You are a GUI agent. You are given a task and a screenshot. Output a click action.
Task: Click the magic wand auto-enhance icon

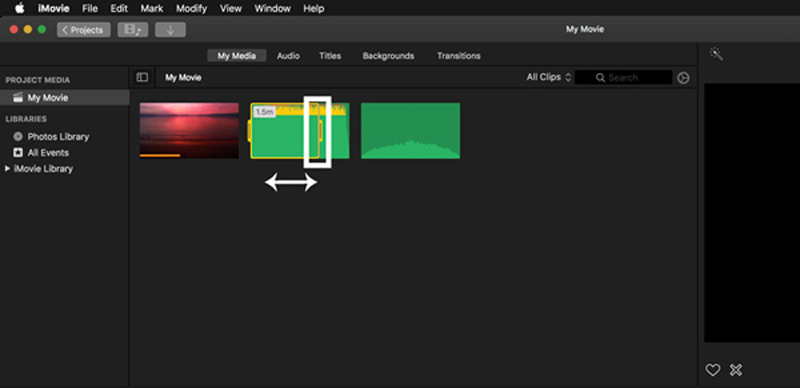[x=716, y=54]
